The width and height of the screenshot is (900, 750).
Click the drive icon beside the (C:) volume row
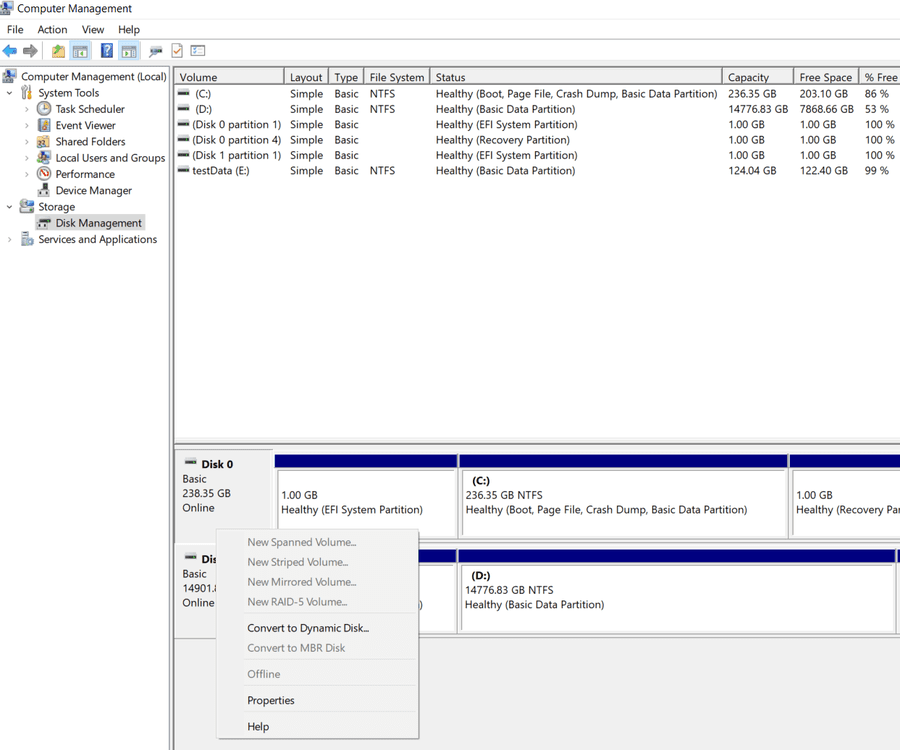coord(184,93)
